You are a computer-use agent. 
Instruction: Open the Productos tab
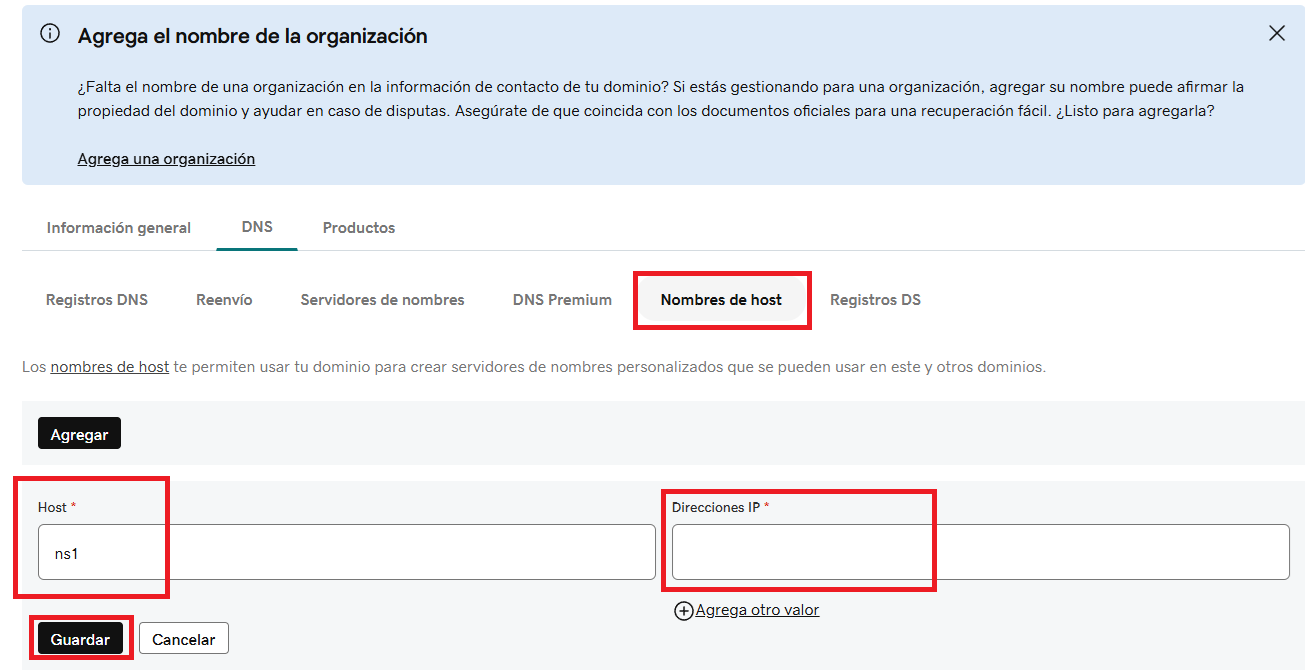358,228
